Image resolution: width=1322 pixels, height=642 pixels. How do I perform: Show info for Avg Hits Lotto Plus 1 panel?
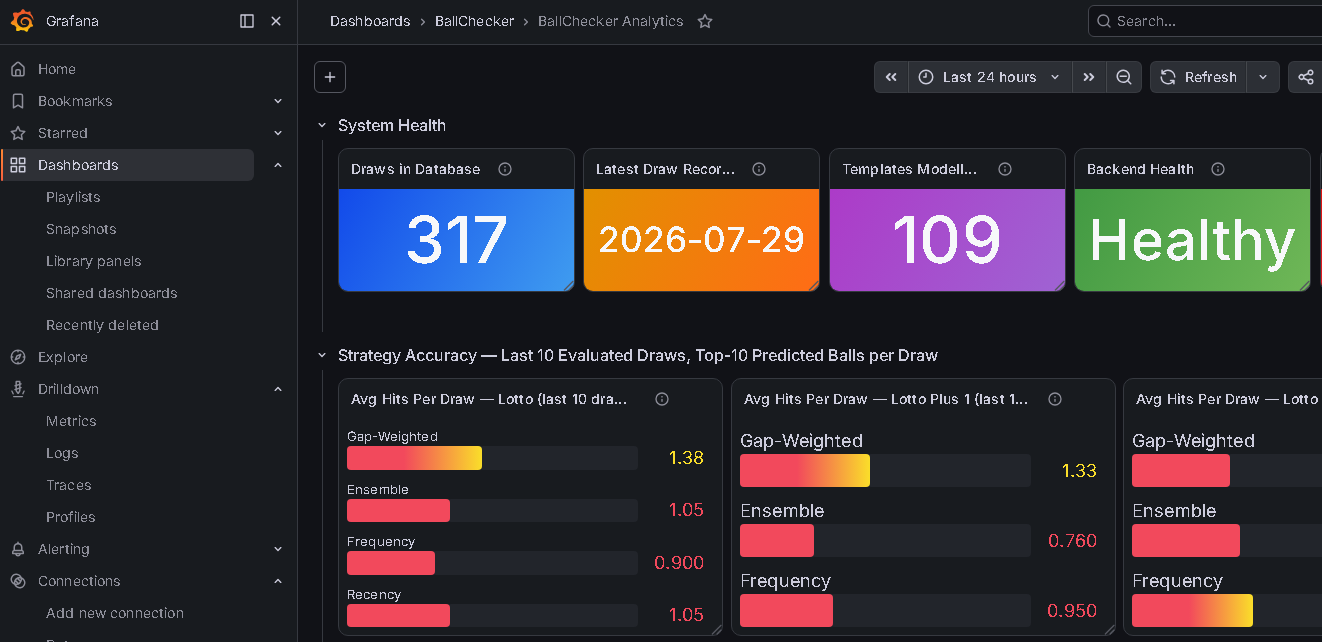coord(1055,399)
